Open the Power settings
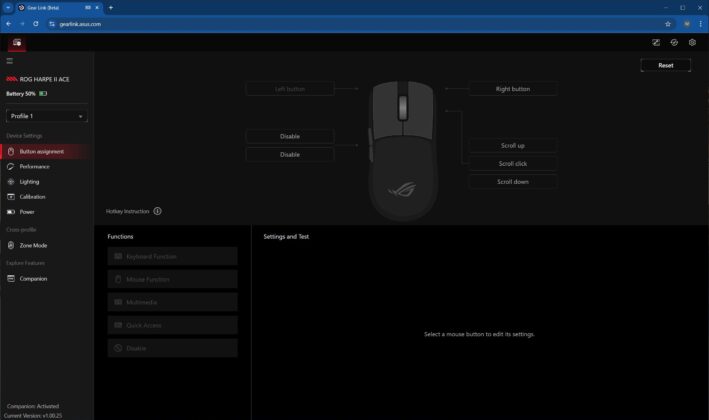This screenshot has height=420, width=709. click(x=47, y=212)
